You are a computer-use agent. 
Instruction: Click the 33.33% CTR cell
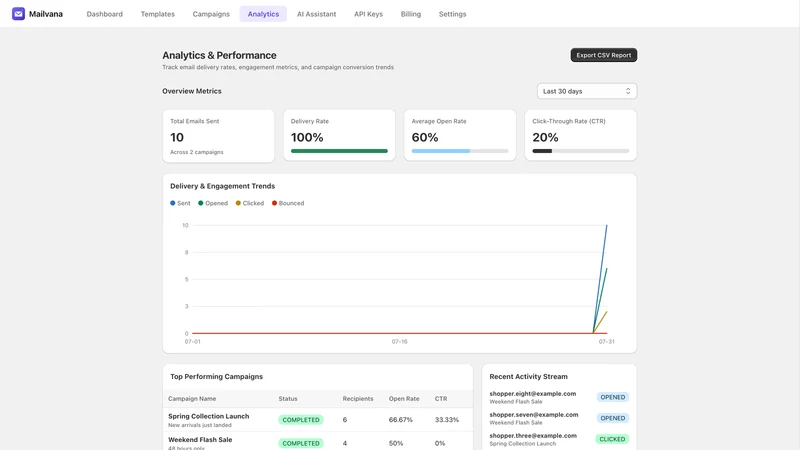[446, 420]
